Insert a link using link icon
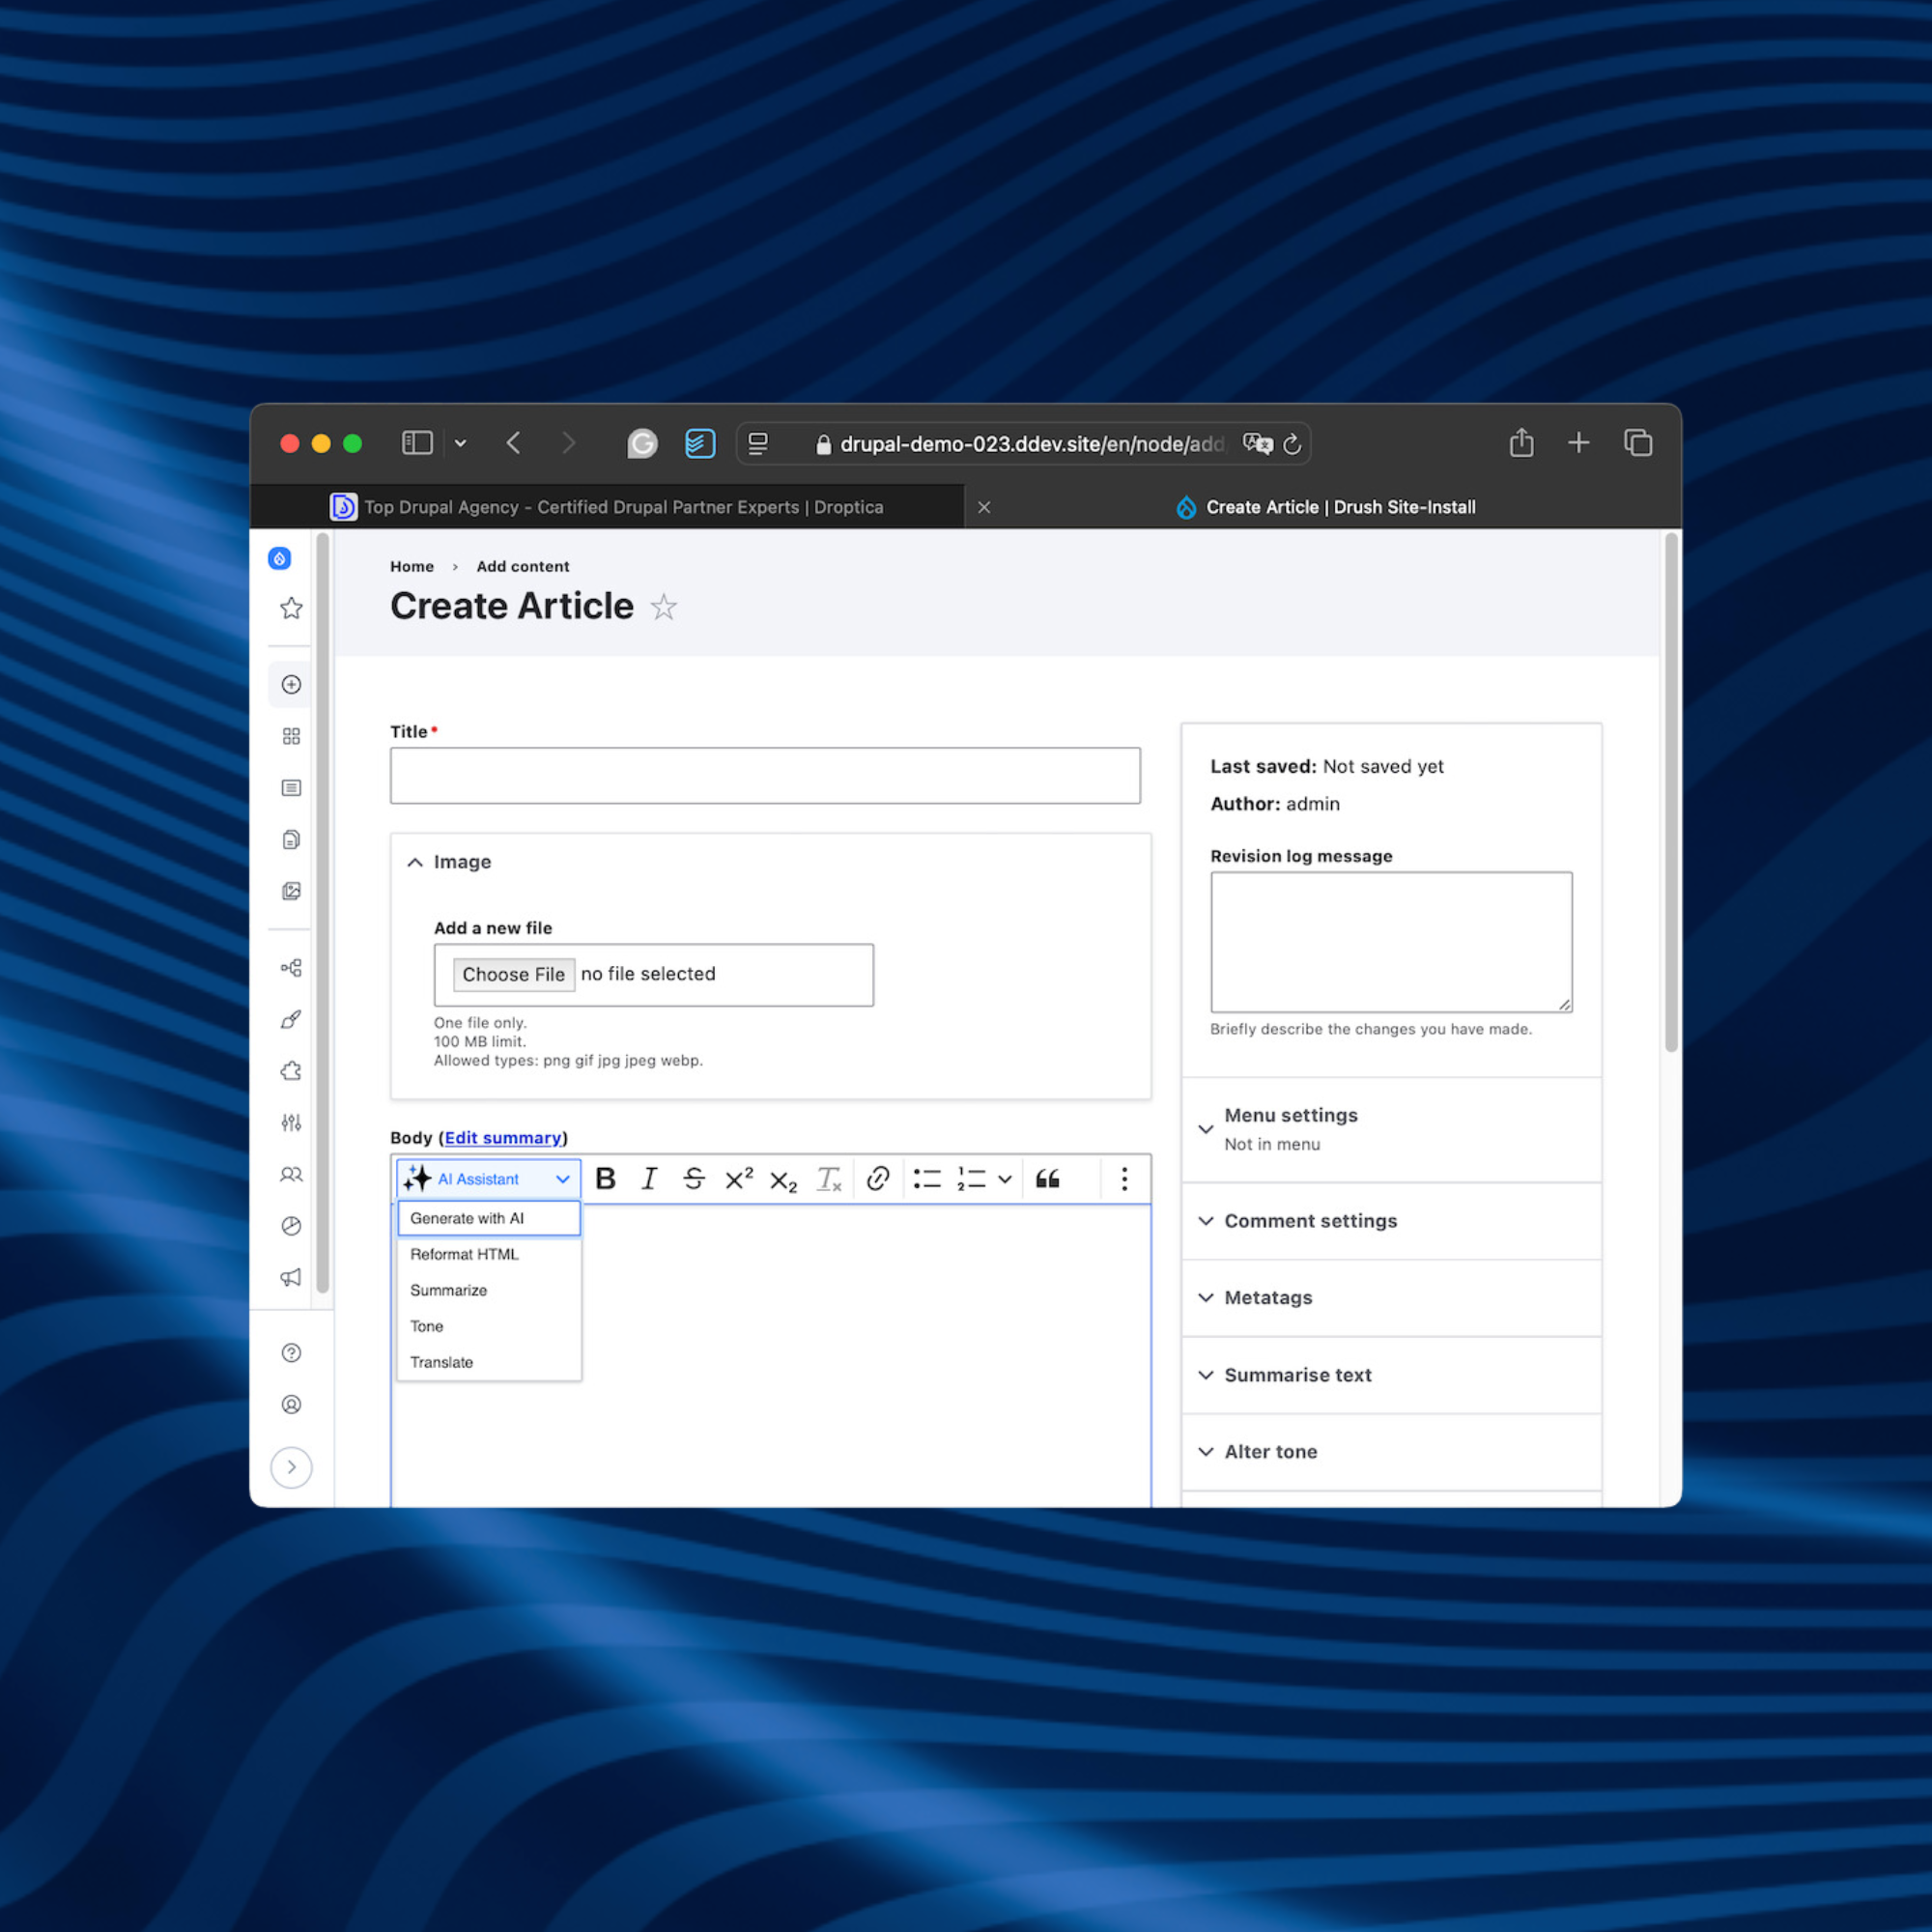The height and width of the screenshot is (1932, 1932). [x=877, y=1179]
